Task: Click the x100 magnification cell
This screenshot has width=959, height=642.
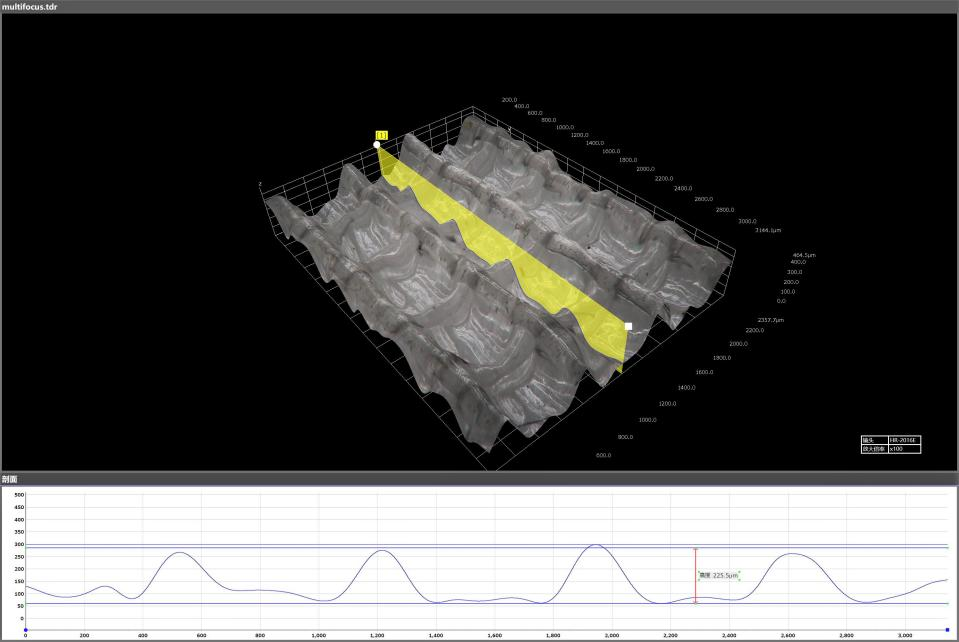Action: click(x=904, y=449)
